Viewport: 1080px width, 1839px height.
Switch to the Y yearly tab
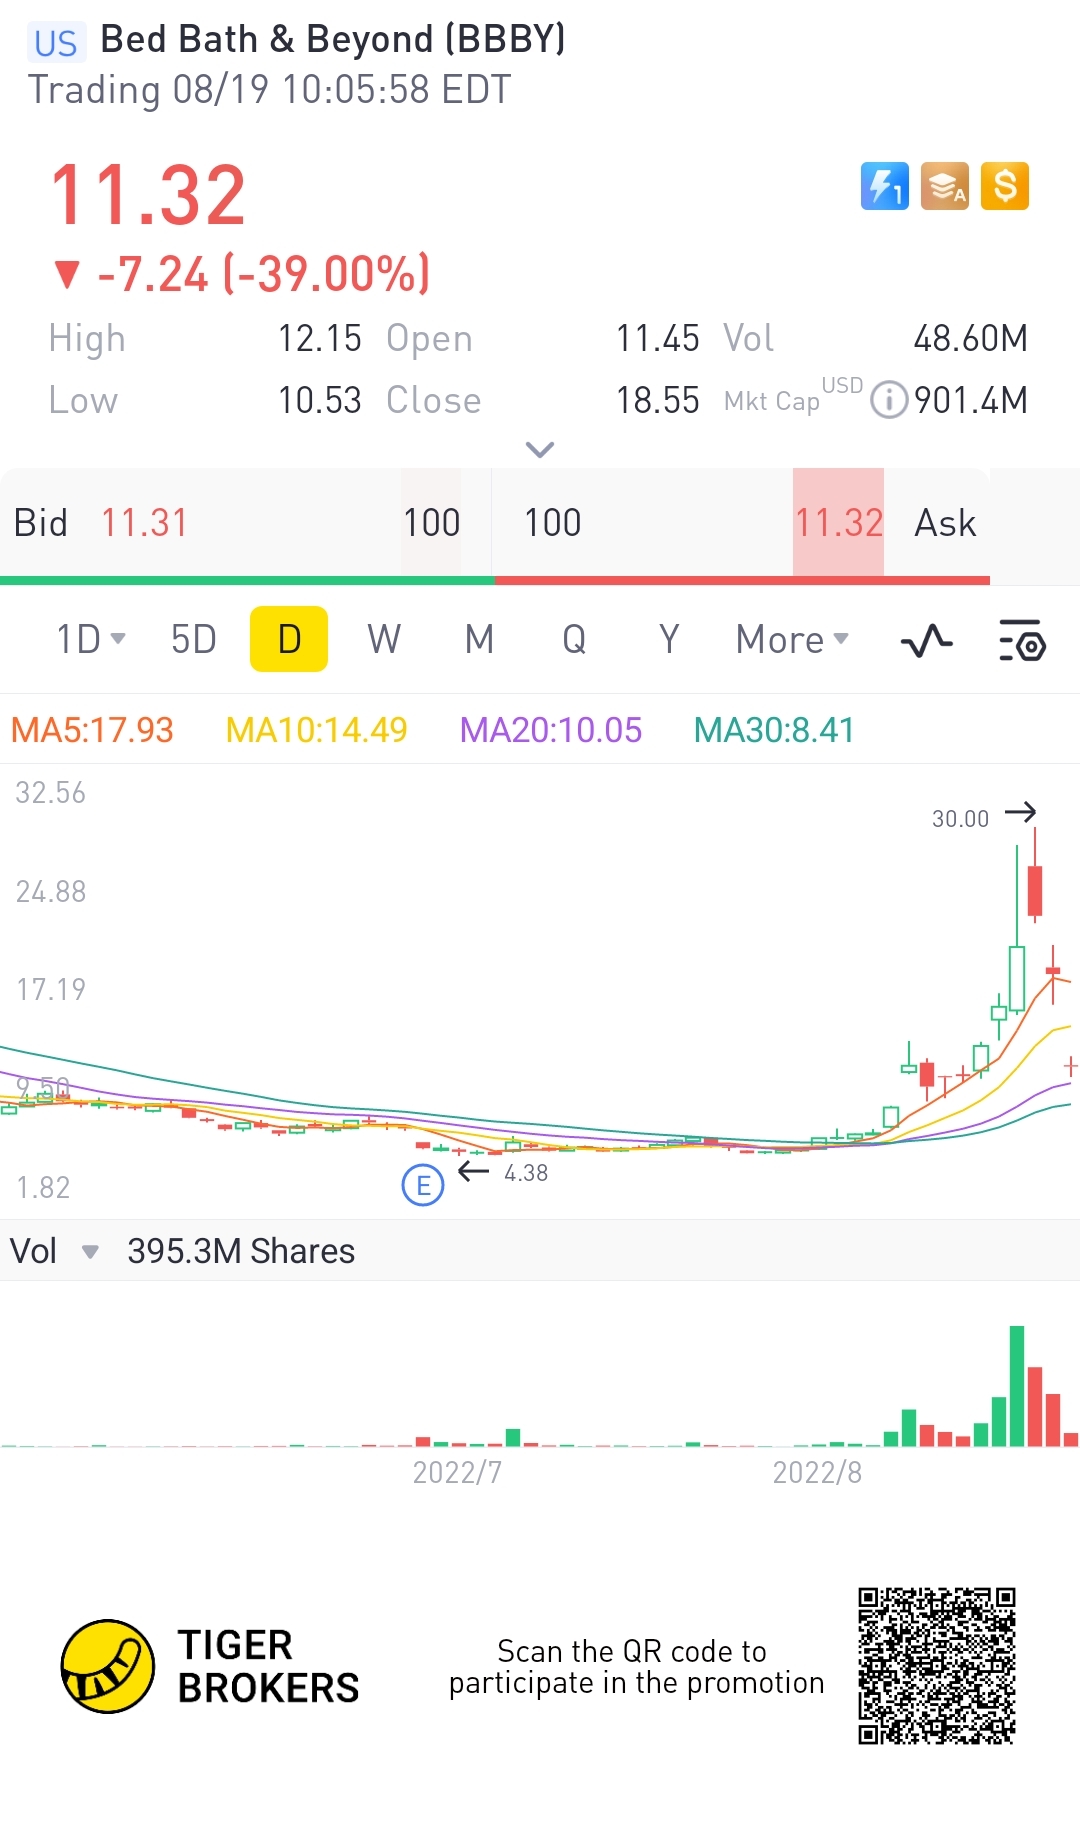[669, 639]
